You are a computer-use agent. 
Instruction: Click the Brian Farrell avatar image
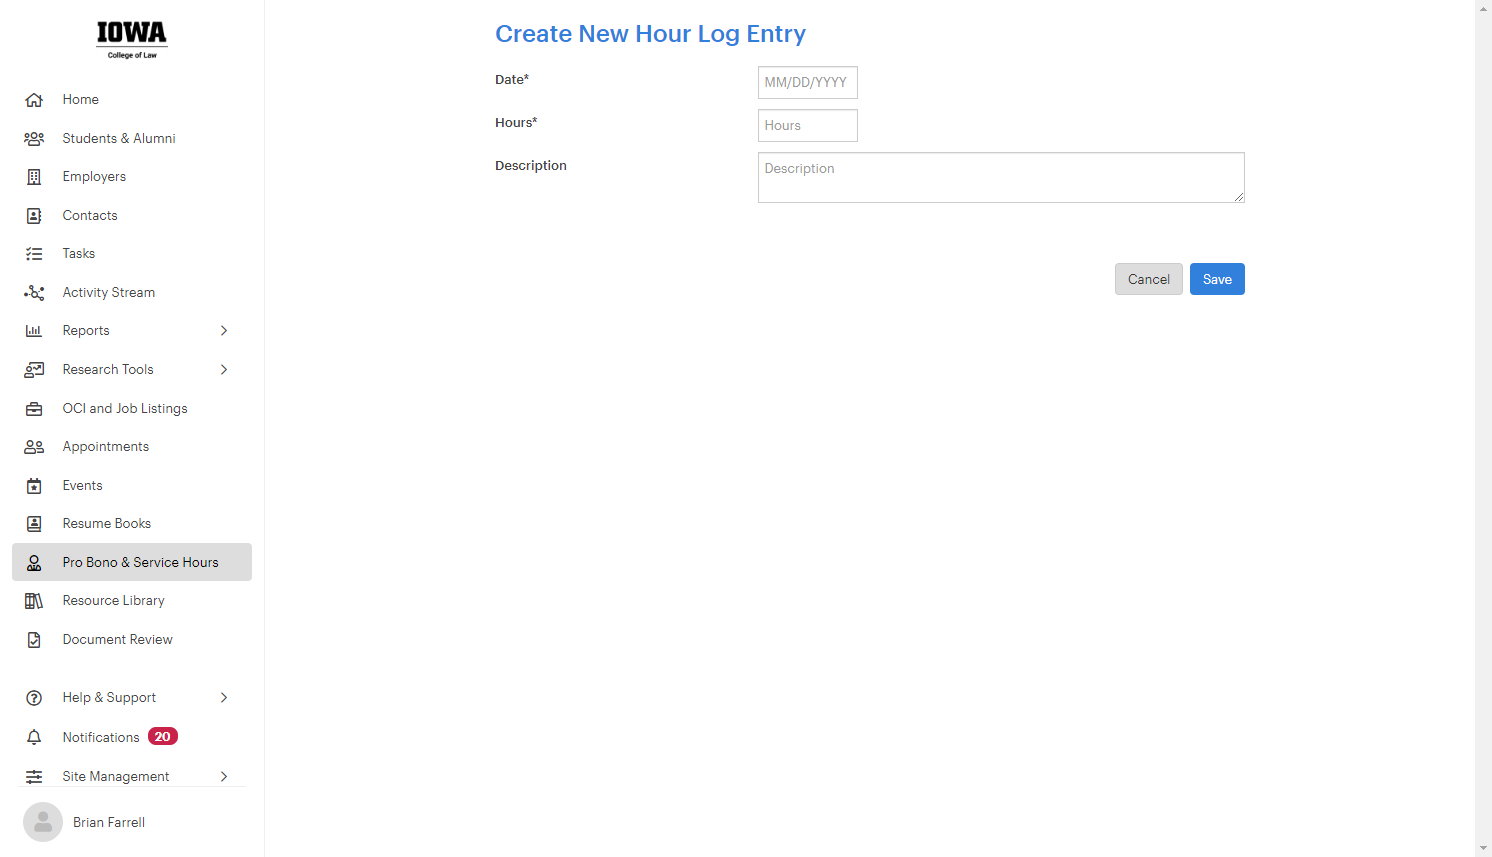coord(43,822)
